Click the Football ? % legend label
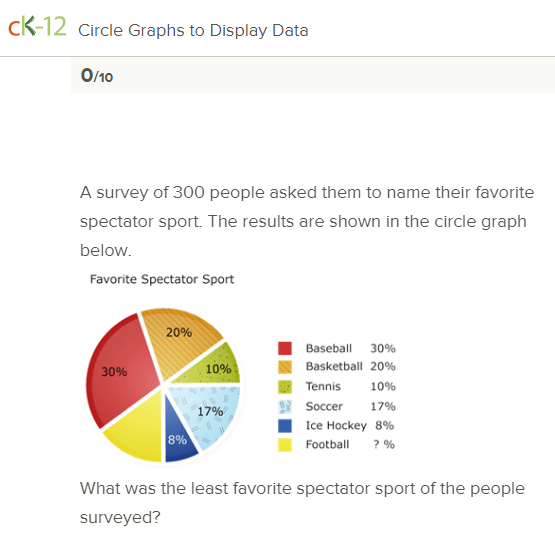The image size is (555, 543). [x=350, y=444]
